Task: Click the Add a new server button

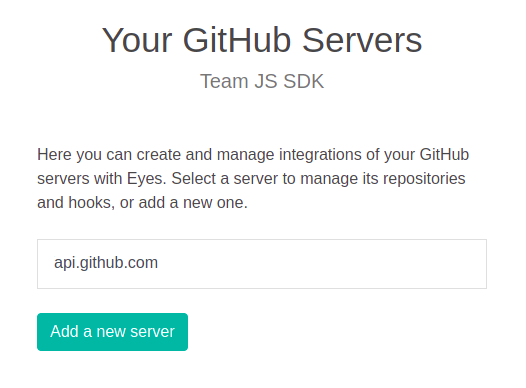Action: pos(112,332)
